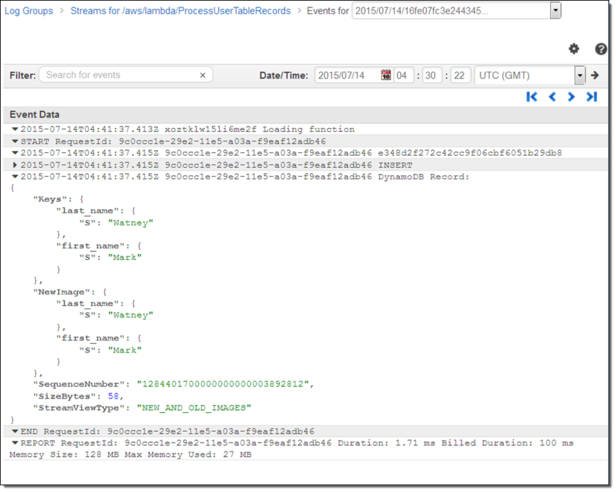The image size is (616, 492).
Task: Click the "Mark" value under NewImage
Action: click(x=125, y=350)
